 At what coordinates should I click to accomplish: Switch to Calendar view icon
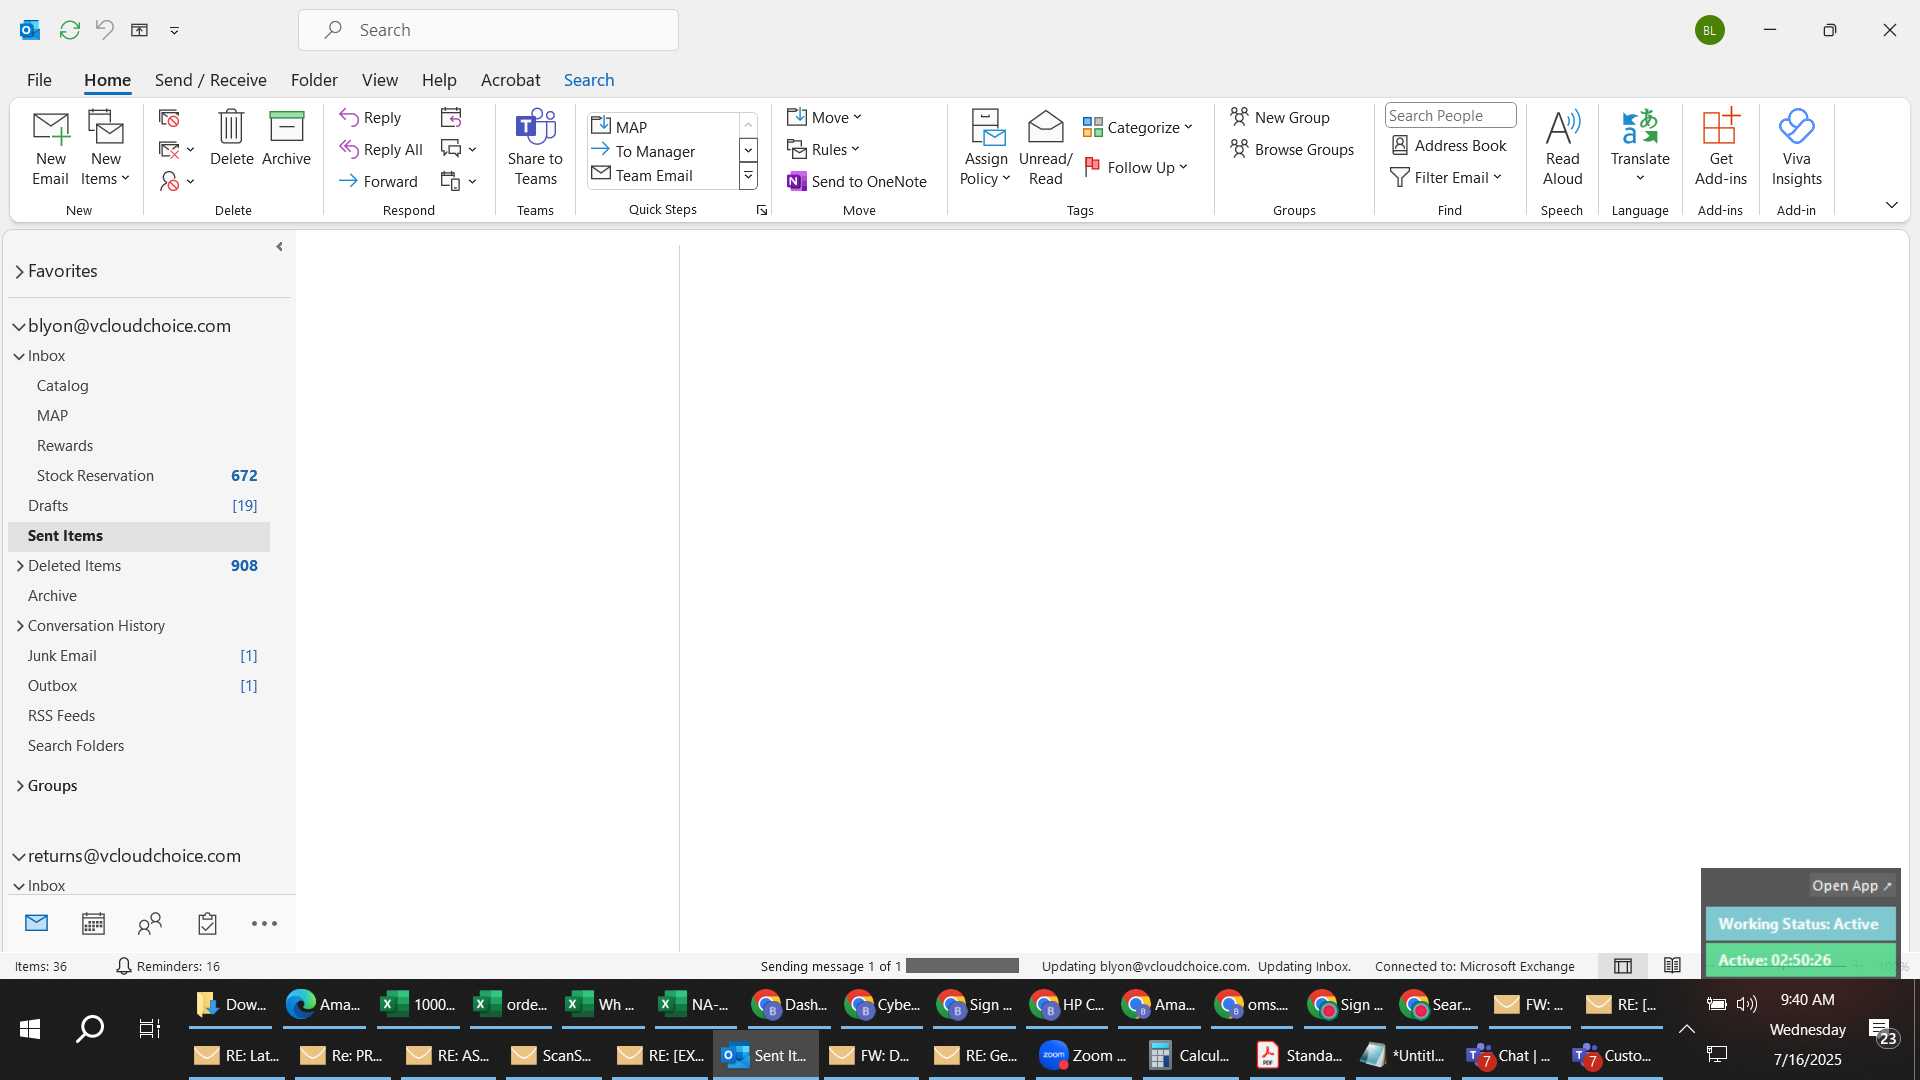93,924
